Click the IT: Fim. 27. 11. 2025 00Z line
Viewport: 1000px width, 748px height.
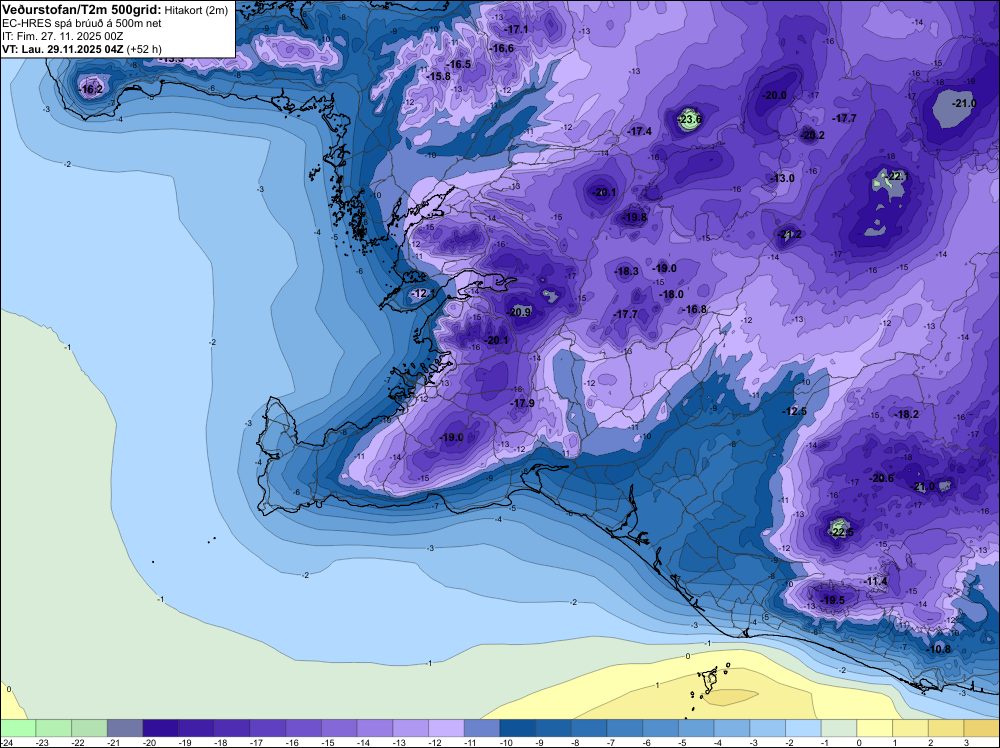(60, 36)
